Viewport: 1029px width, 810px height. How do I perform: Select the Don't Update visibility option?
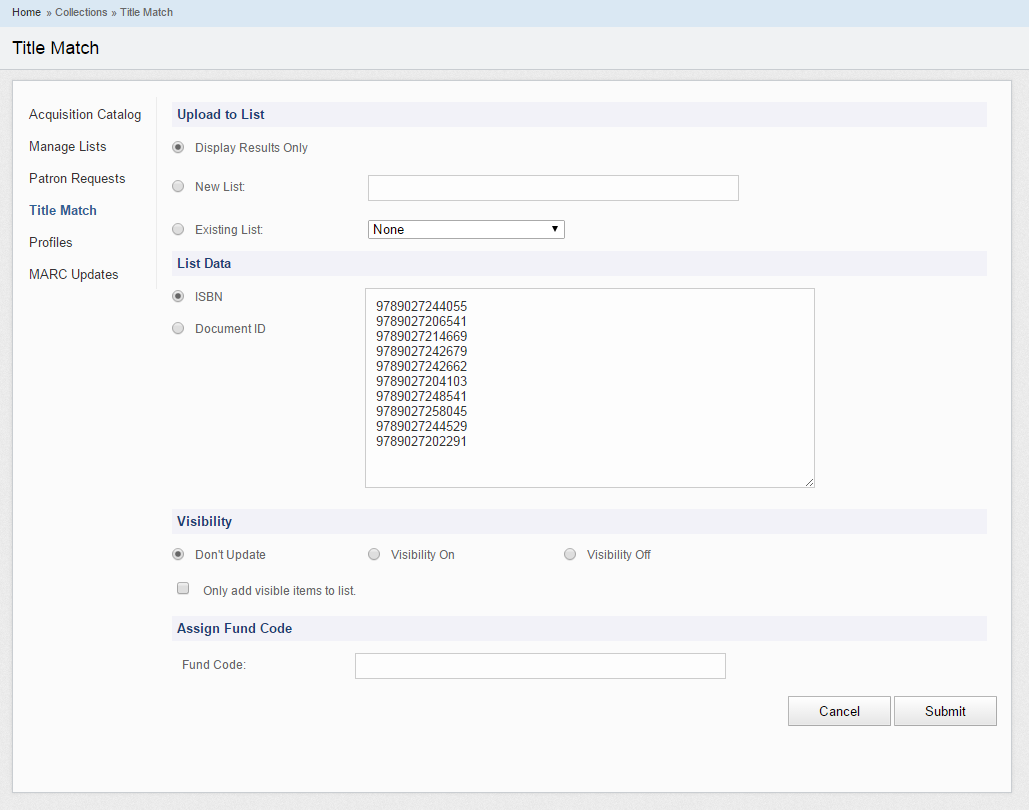coord(178,554)
